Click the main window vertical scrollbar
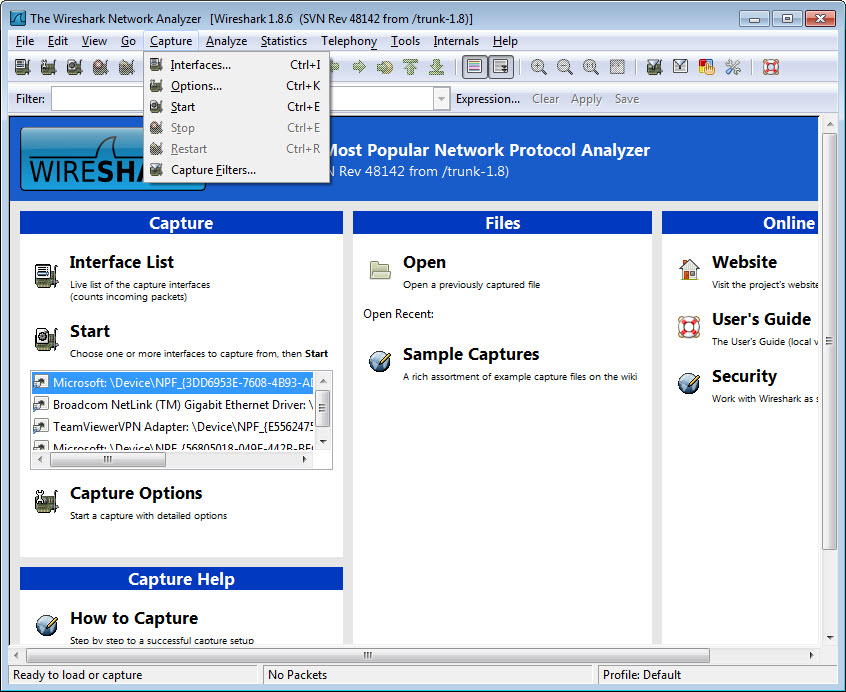This screenshot has height=692, width=846. (829, 340)
